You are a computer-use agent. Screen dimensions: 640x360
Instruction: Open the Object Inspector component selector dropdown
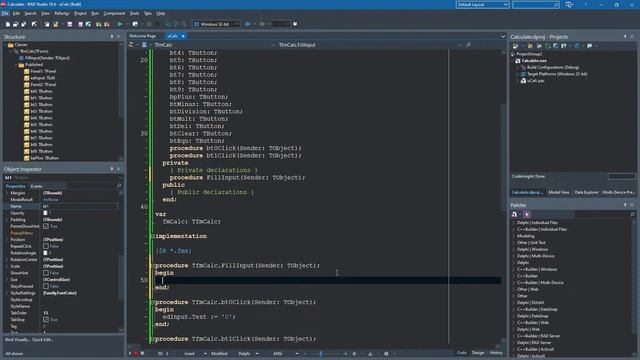(120, 178)
